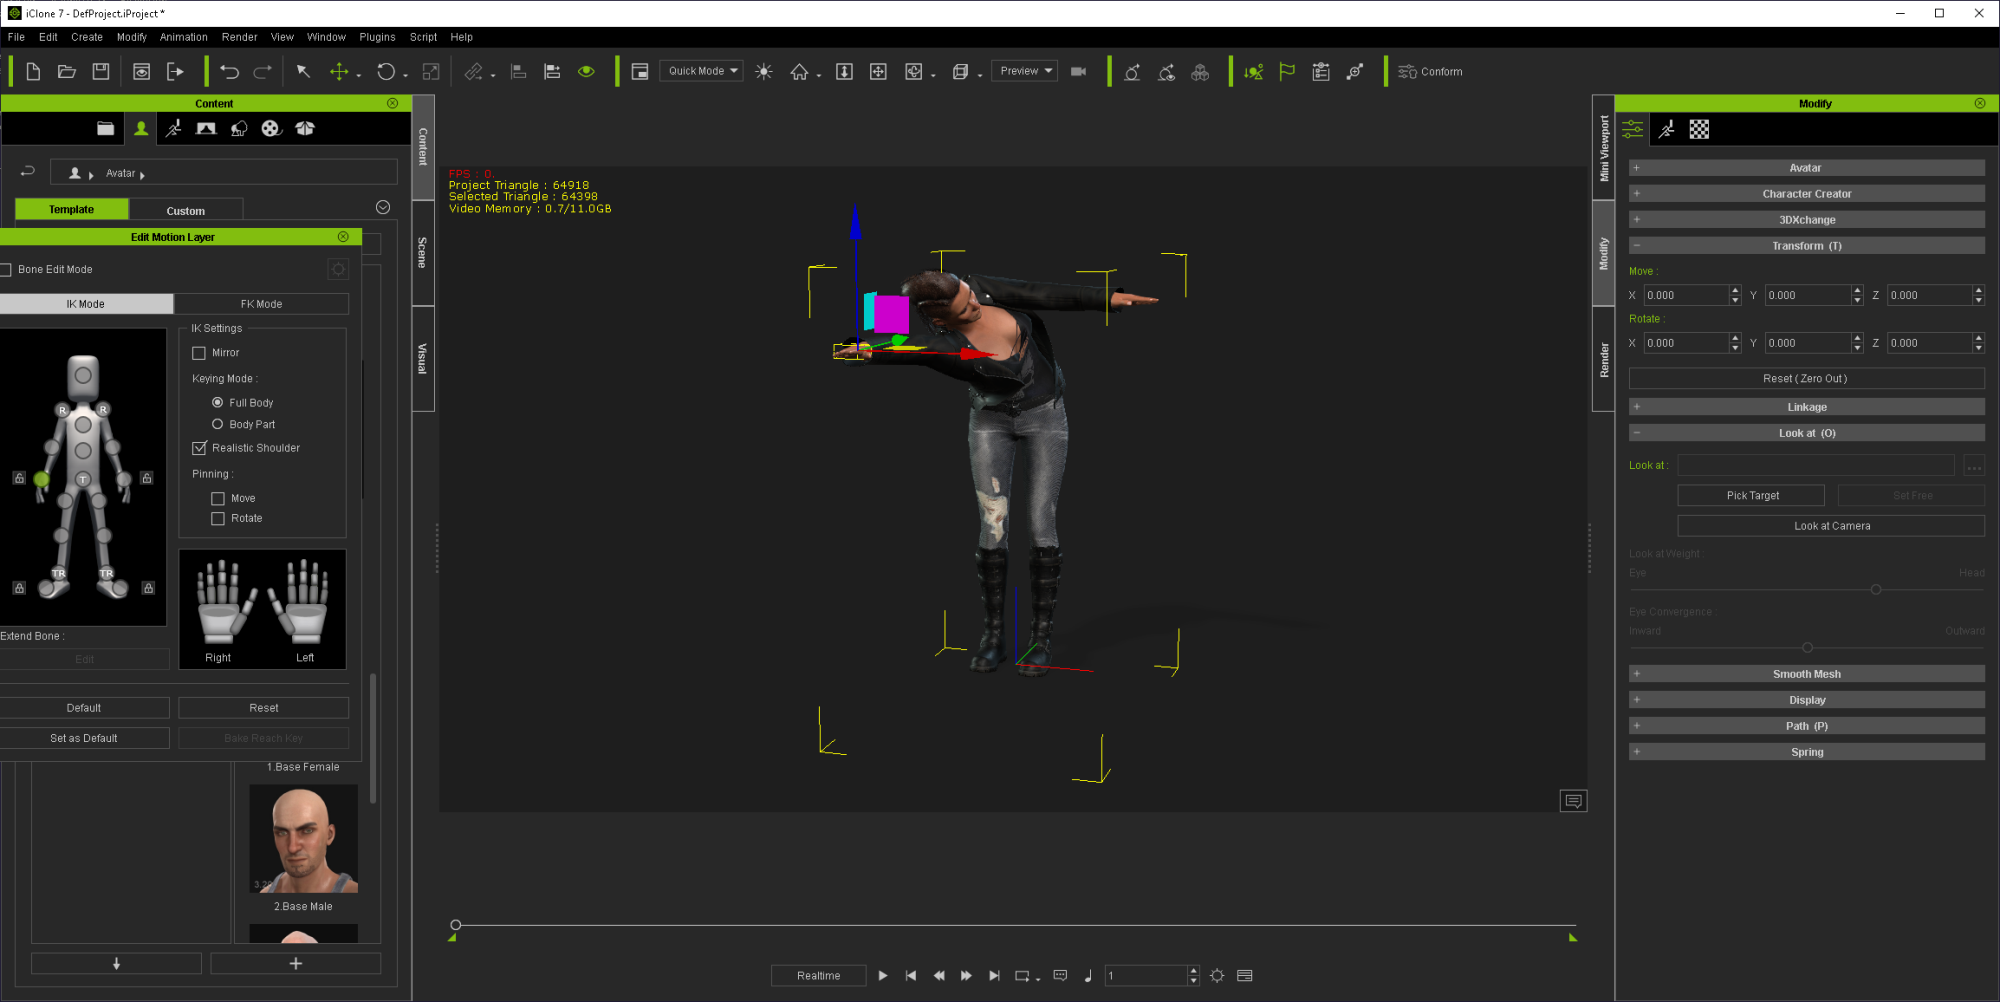Click the video camera record icon
The height and width of the screenshot is (1002, 2000).
[x=1078, y=72]
